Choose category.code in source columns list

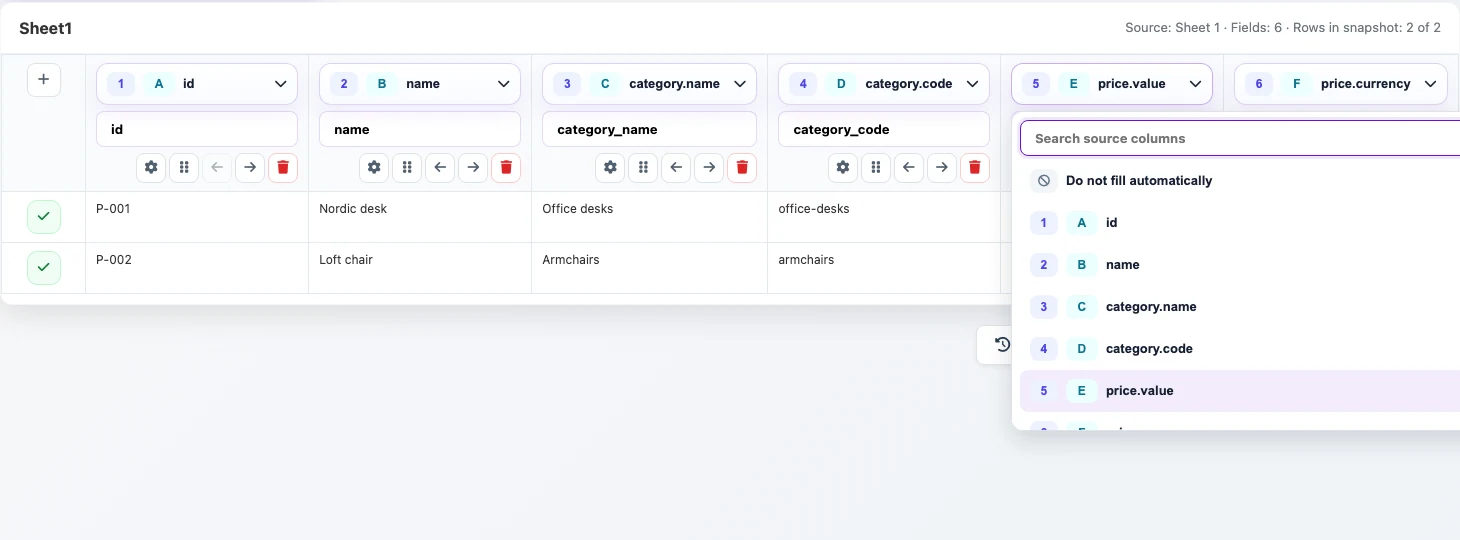(x=1240, y=349)
